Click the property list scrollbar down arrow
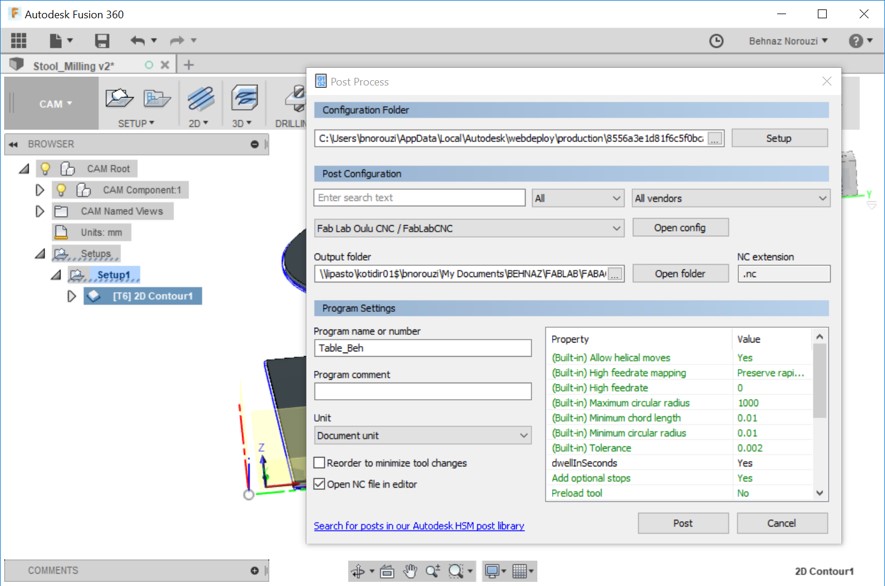Viewport: 885px width, 586px height. 820,493
